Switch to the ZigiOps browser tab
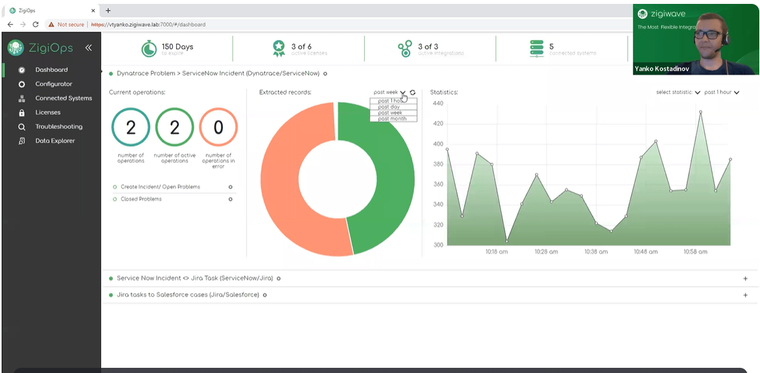 [x=51, y=11]
